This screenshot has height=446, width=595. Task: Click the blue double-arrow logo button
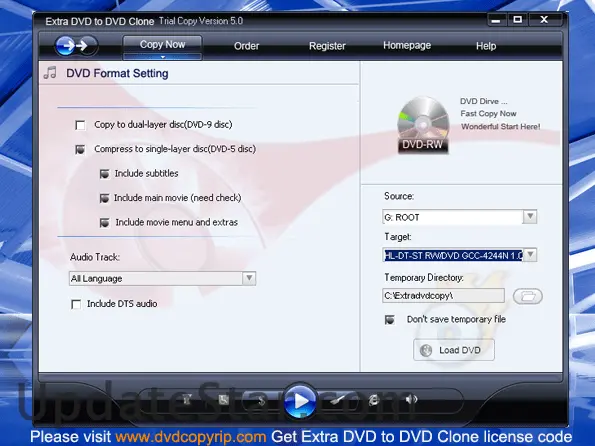(x=76, y=46)
